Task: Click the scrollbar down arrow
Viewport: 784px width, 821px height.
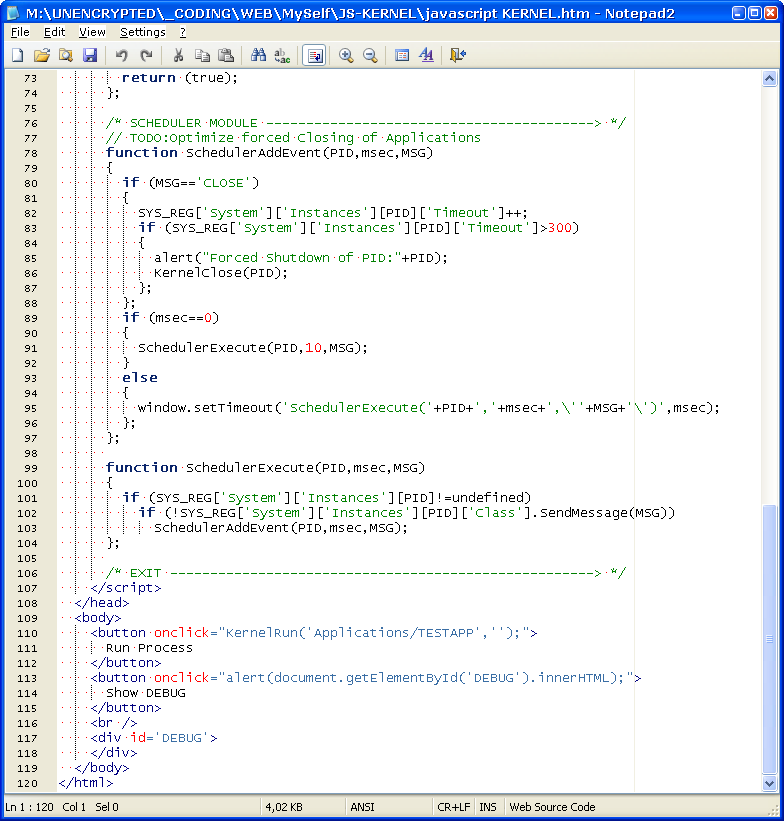Action: [x=769, y=784]
